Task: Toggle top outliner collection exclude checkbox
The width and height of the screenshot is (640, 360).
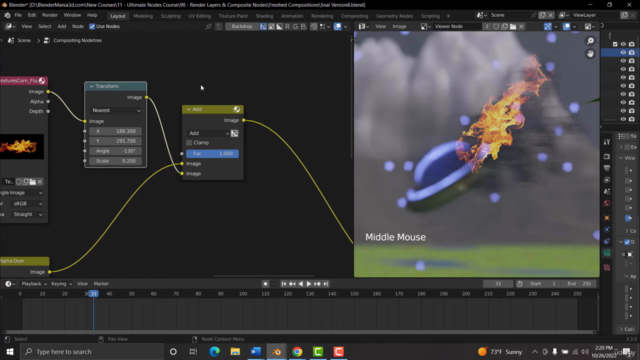Action: coord(615,44)
